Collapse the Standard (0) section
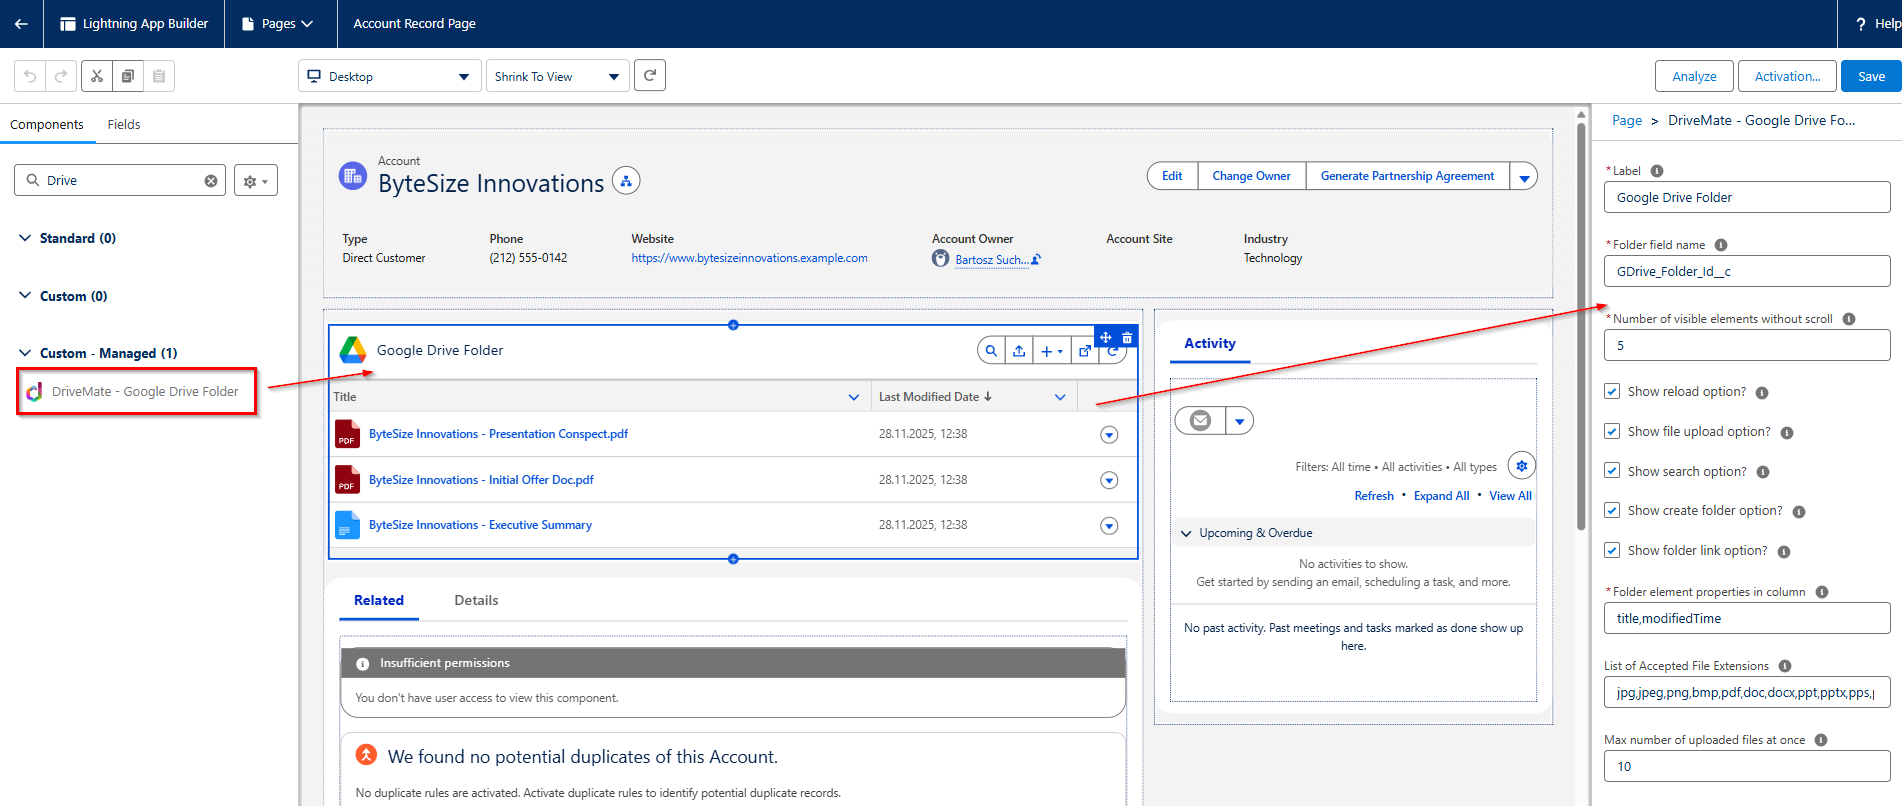The height and width of the screenshot is (806, 1902). [25, 238]
